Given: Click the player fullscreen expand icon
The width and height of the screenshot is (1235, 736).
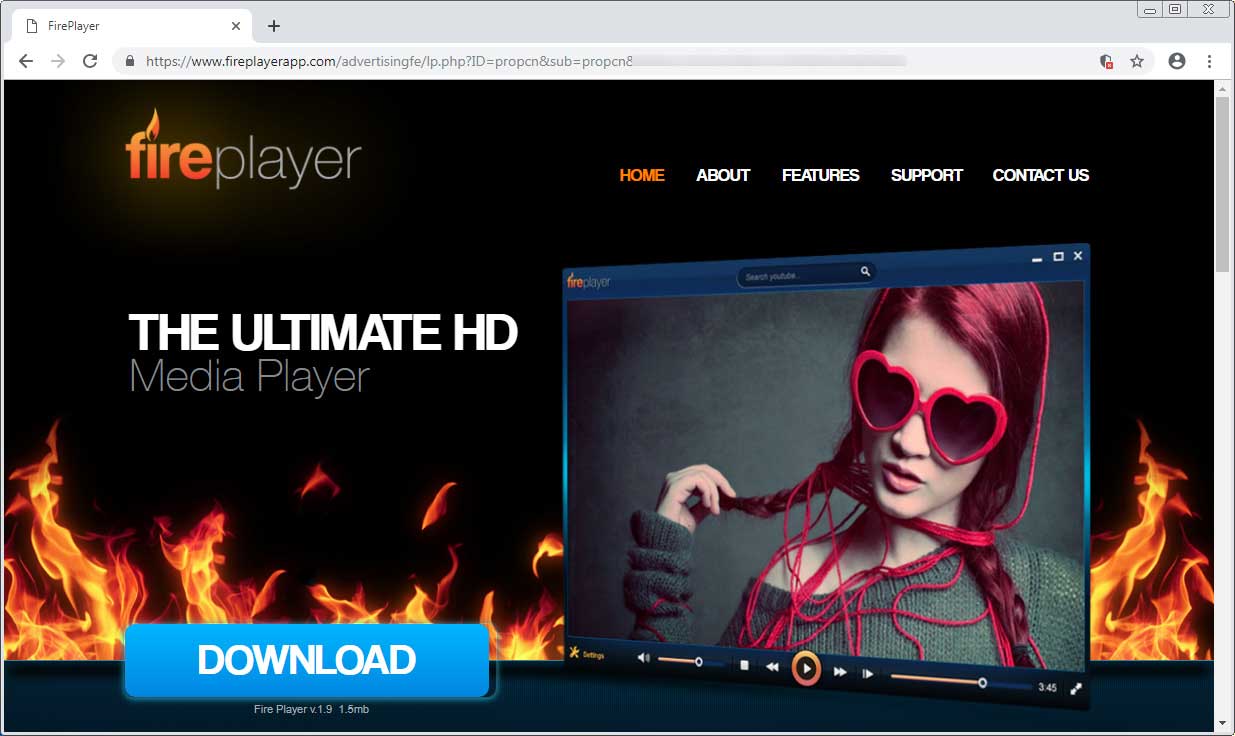Looking at the screenshot, I should pos(1076,689).
